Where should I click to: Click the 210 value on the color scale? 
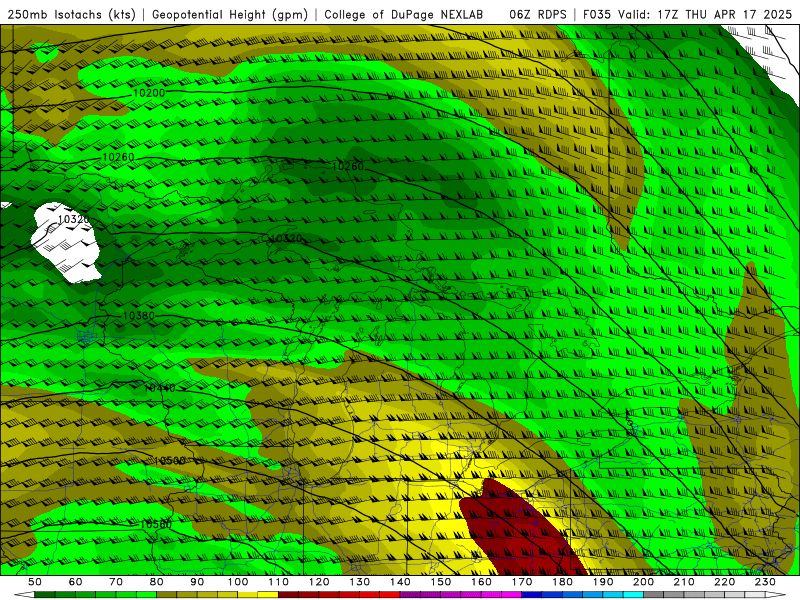[x=684, y=582]
